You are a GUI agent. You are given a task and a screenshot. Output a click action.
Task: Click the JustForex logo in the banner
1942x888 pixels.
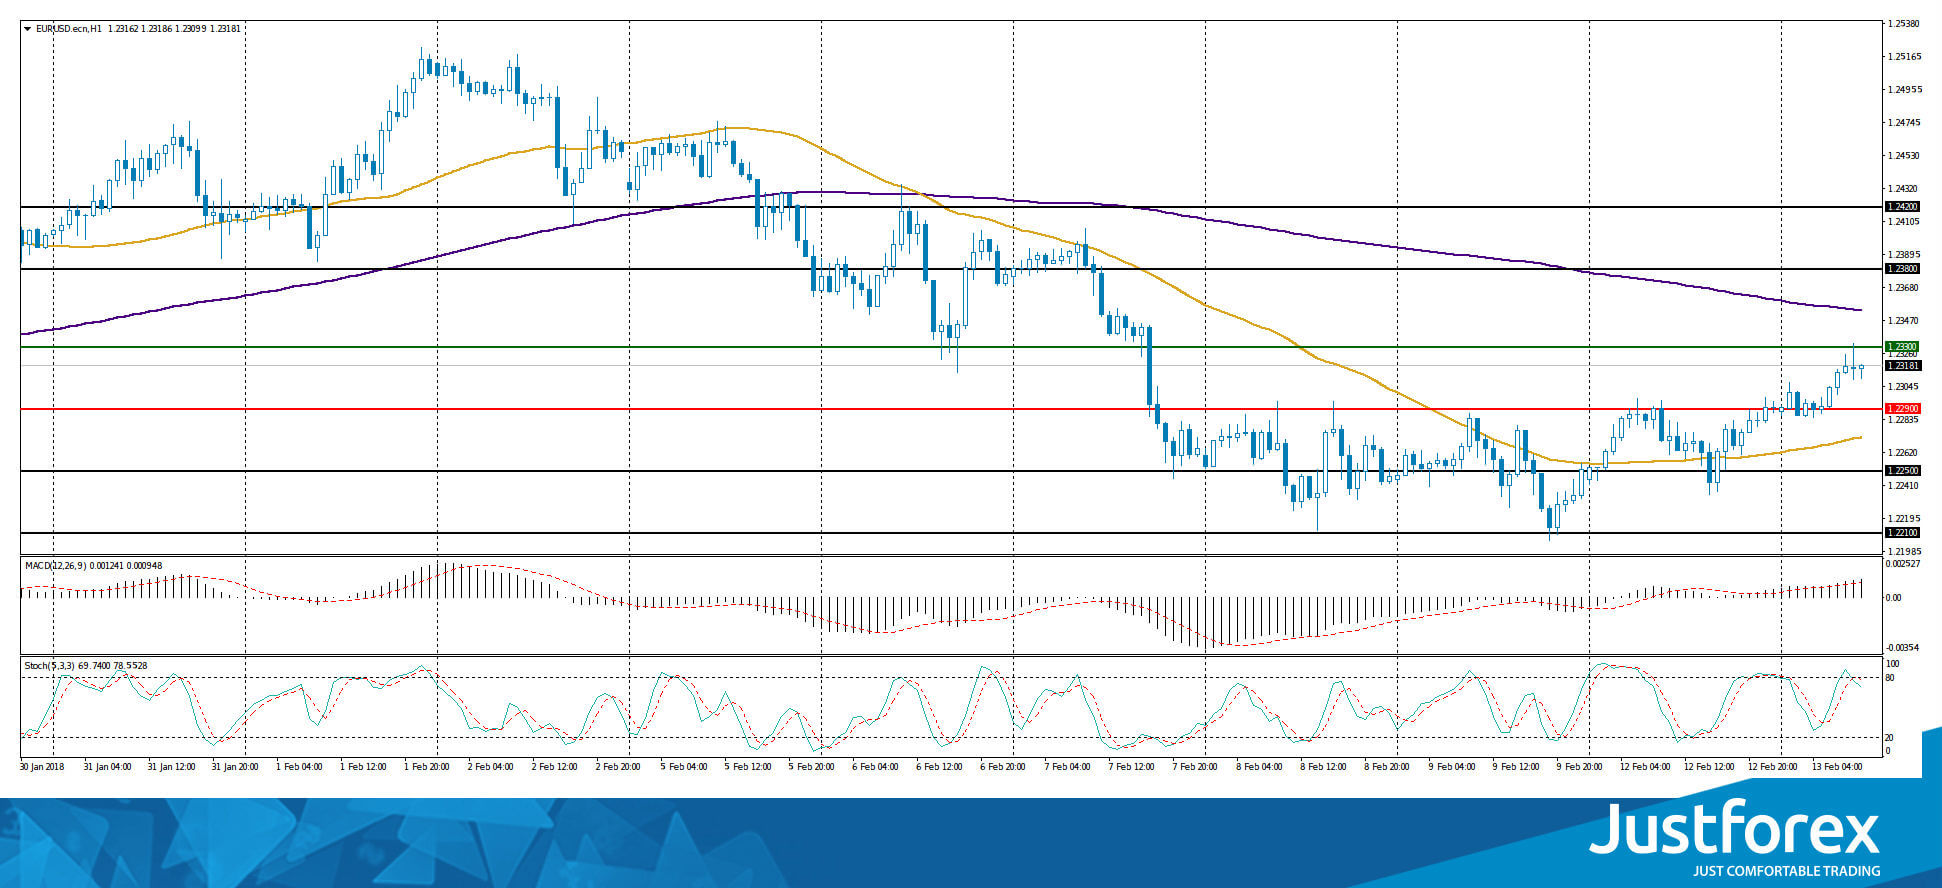pyautogui.click(x=1735, y=829)
